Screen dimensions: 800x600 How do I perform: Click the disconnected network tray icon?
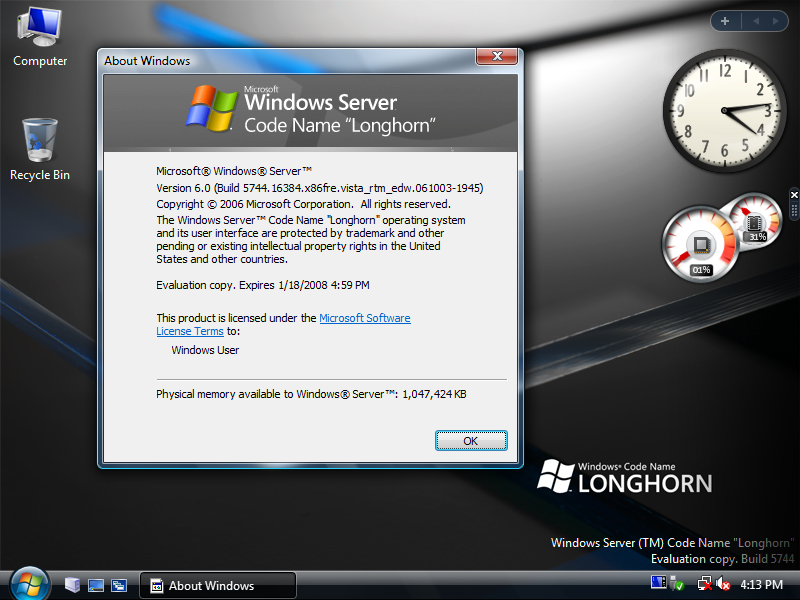pos(705,583)
